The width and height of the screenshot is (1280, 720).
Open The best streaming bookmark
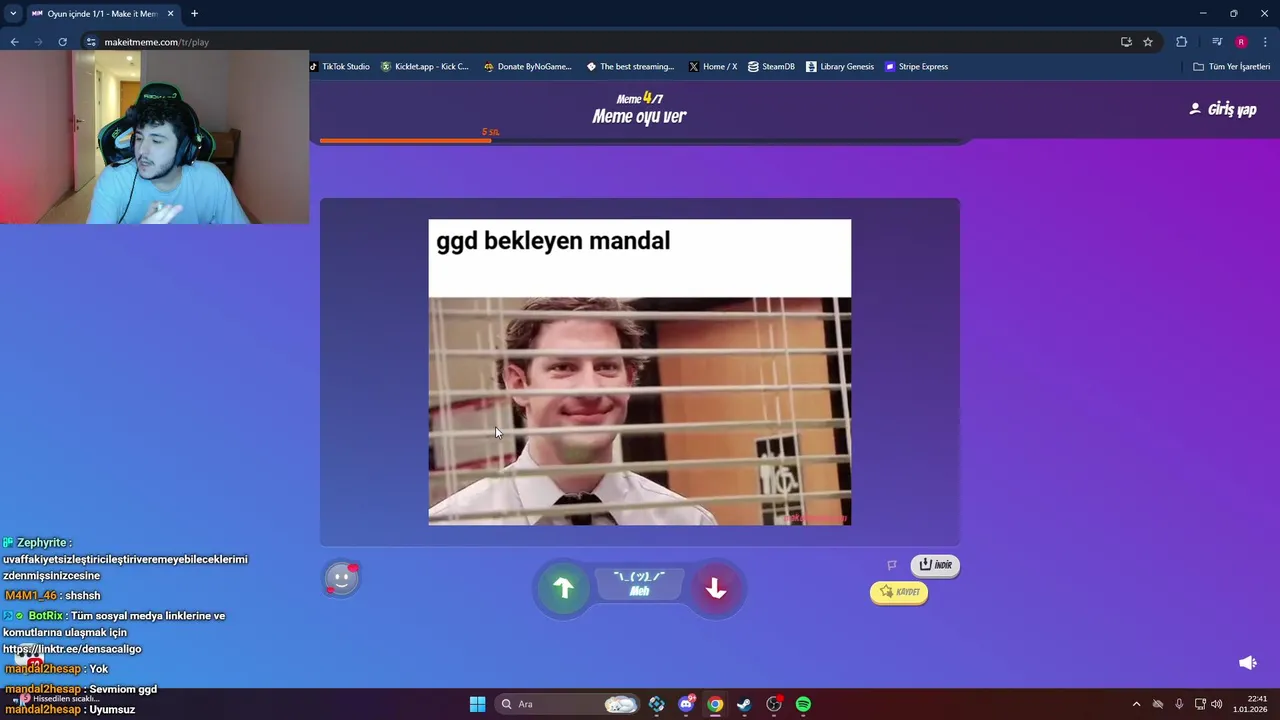[x=630, y=67]
